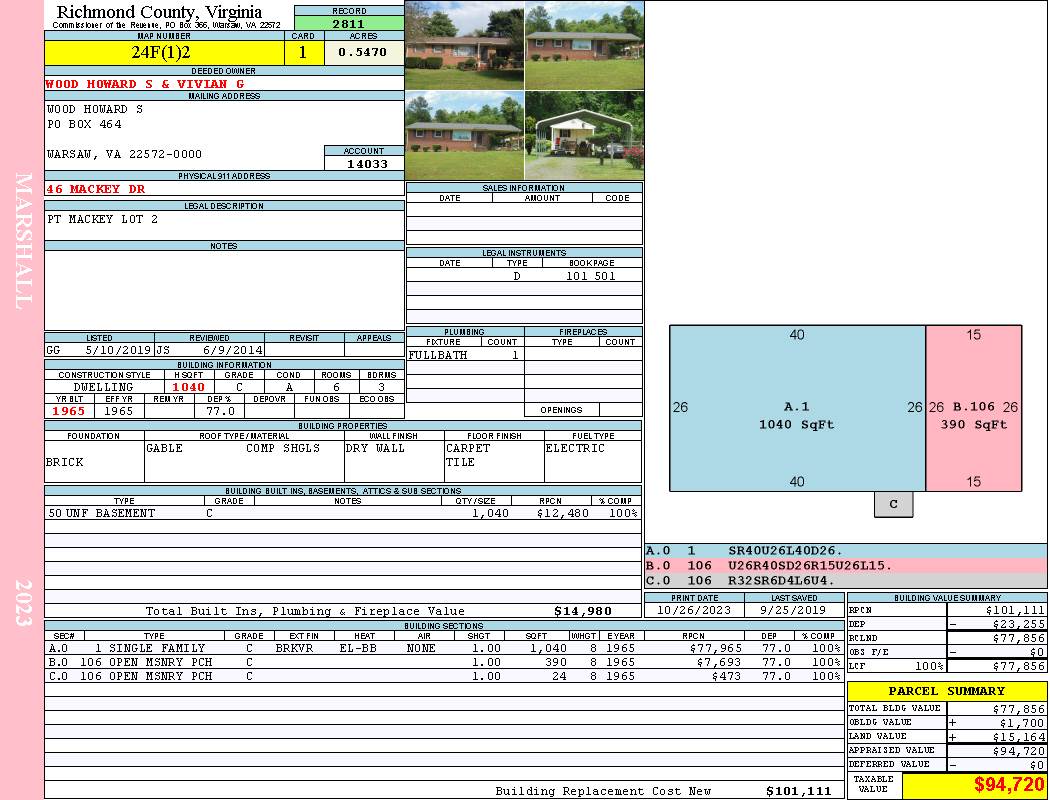Click the record number 2811 field
This screenshot has width=1050, height=800.
pyautogui.click(x=349, y=23)
